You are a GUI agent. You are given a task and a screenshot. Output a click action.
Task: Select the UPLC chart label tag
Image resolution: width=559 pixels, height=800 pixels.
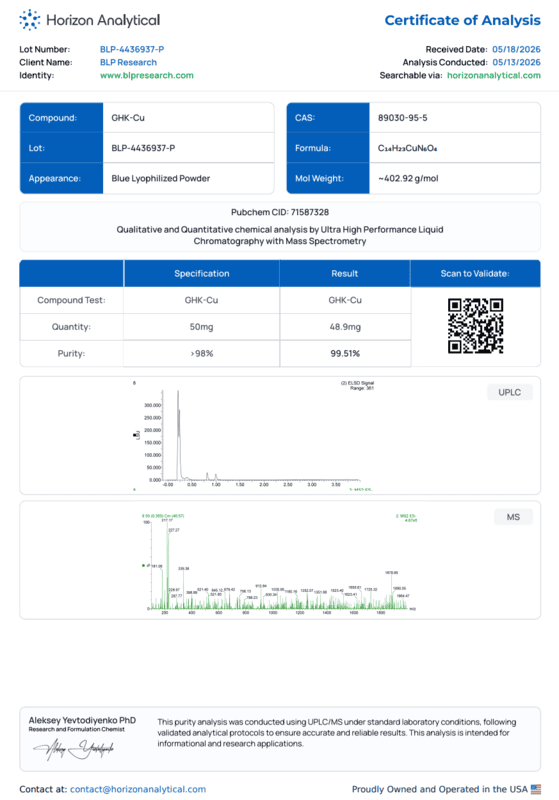point(510,392)
